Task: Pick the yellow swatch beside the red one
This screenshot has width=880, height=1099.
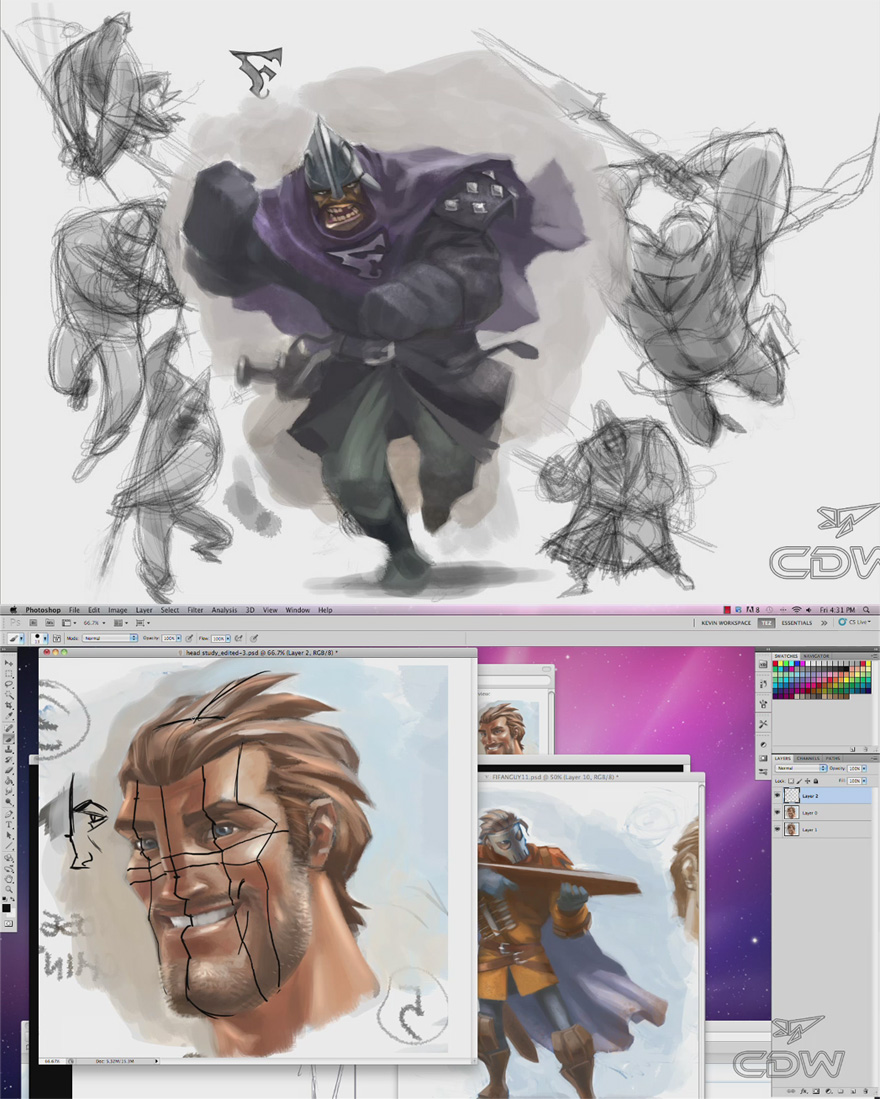Action: click(781, 664)
